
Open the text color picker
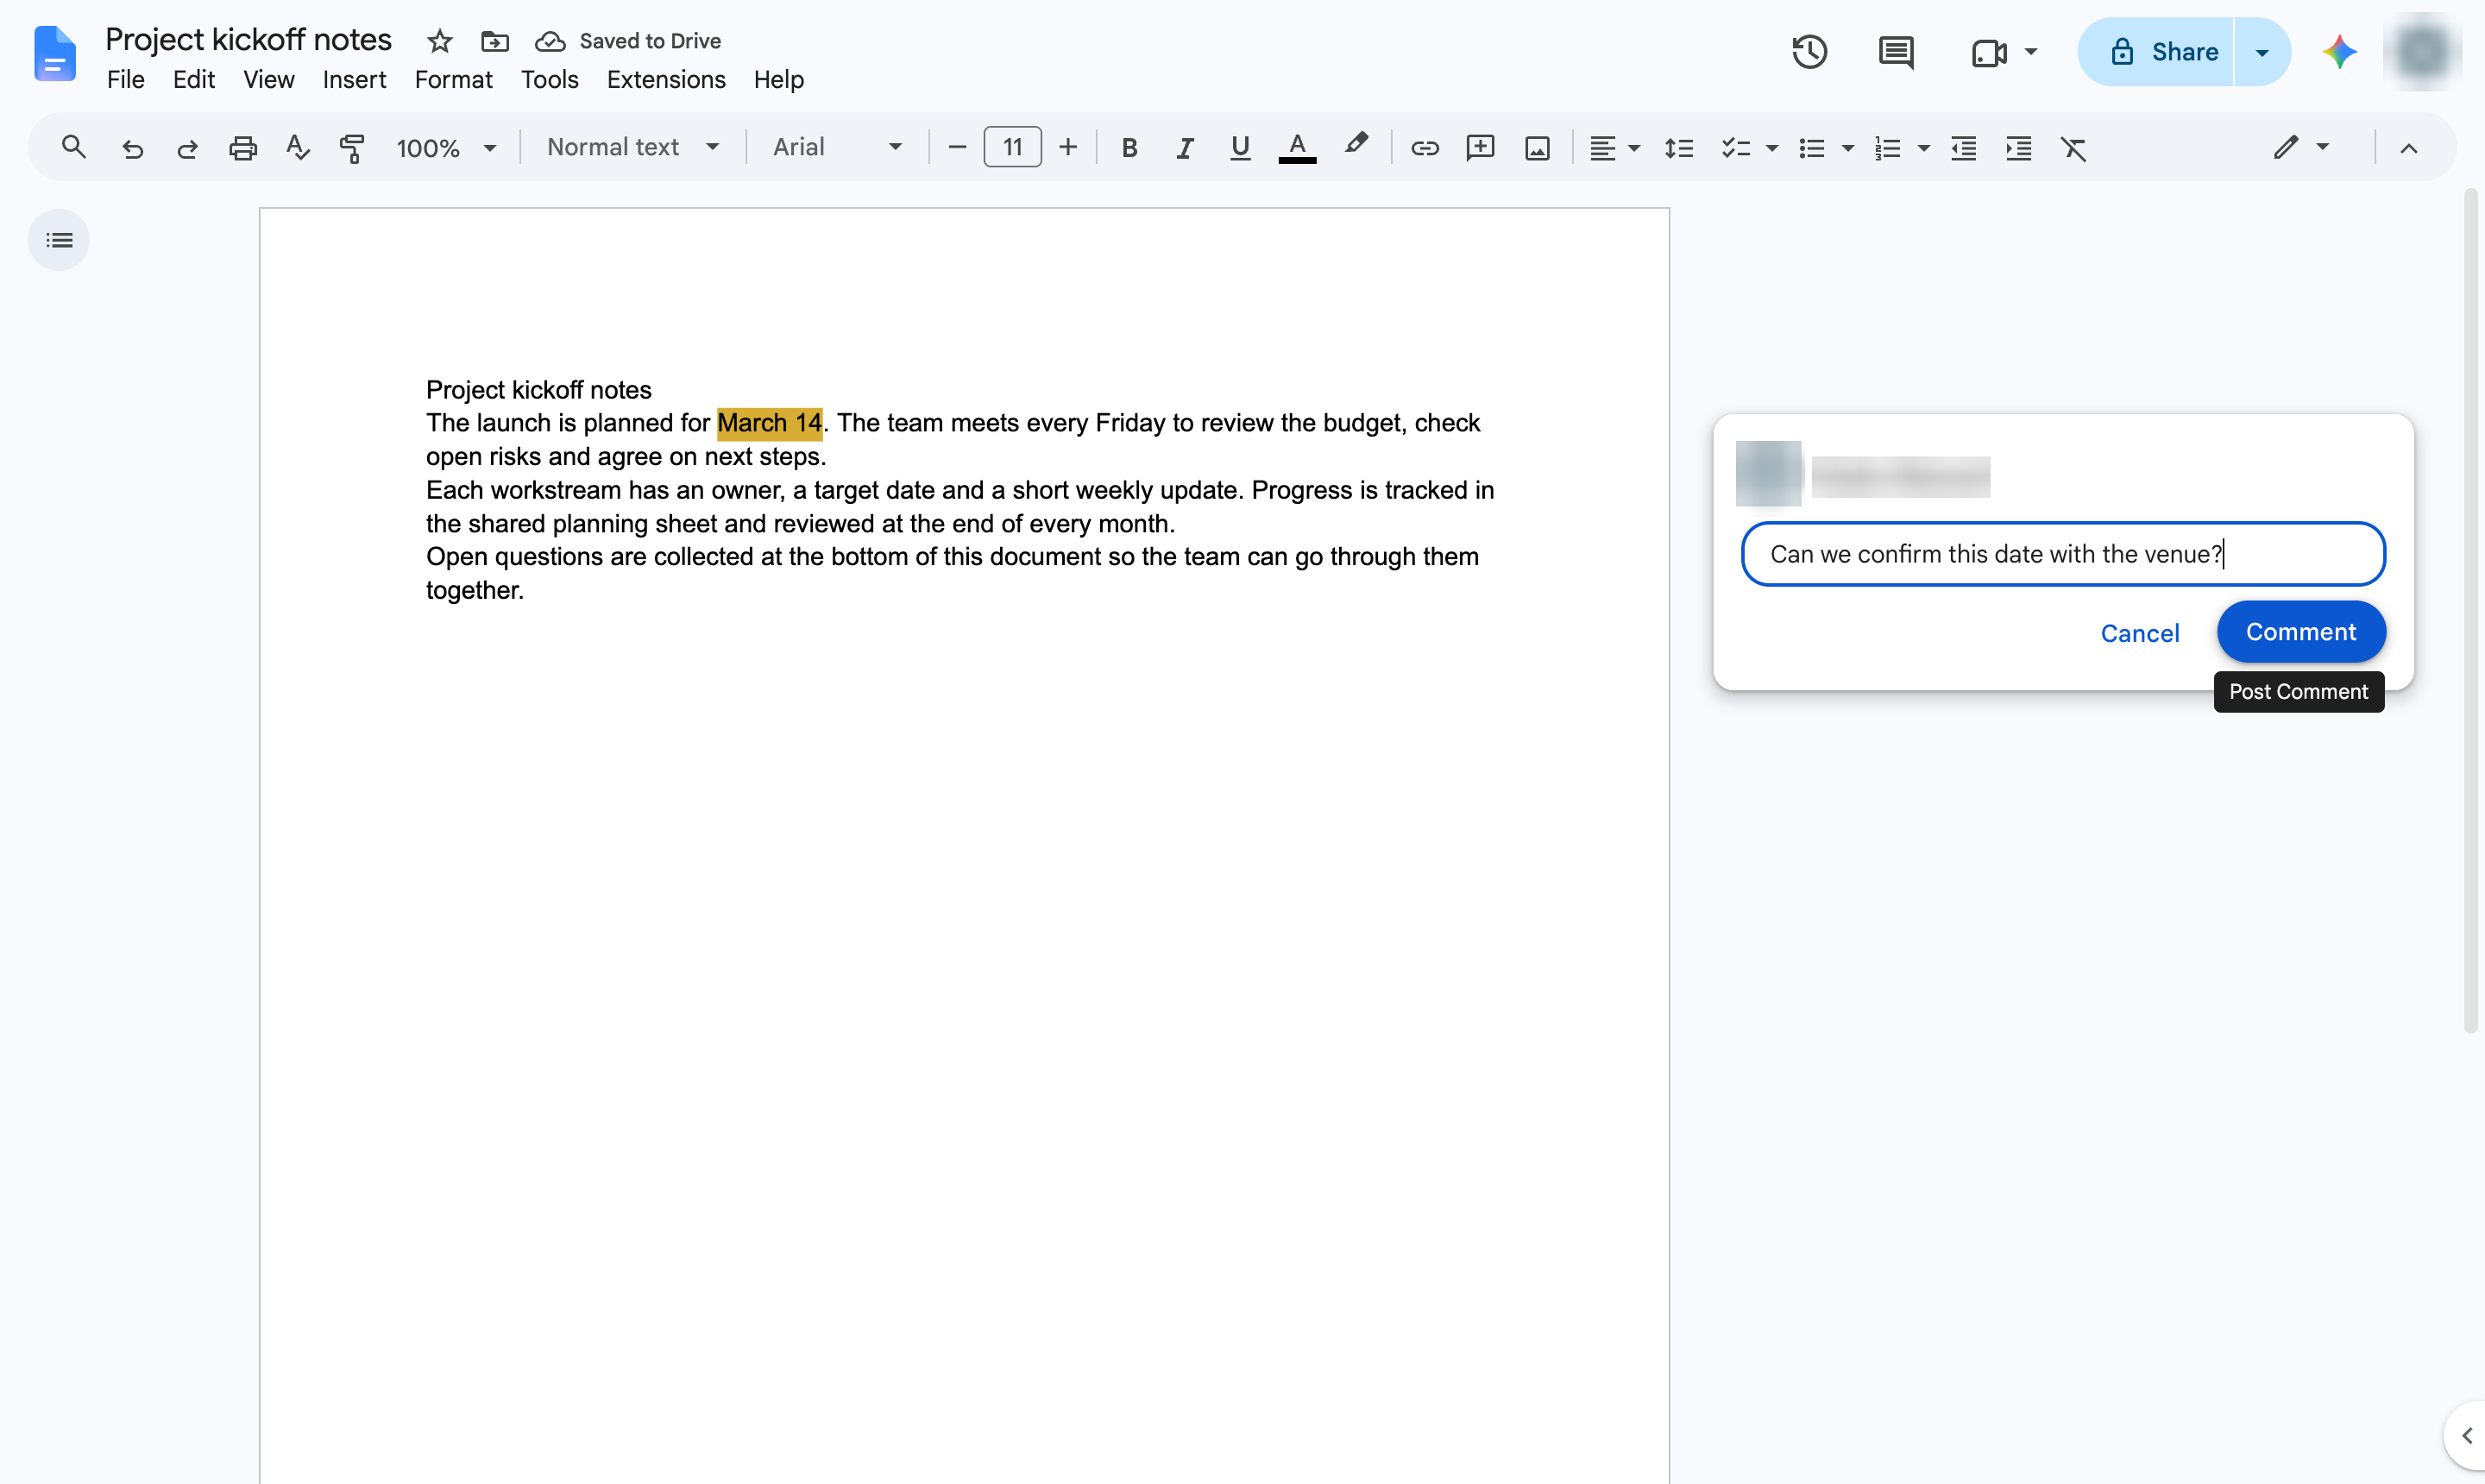click(x=1297, y=148)
